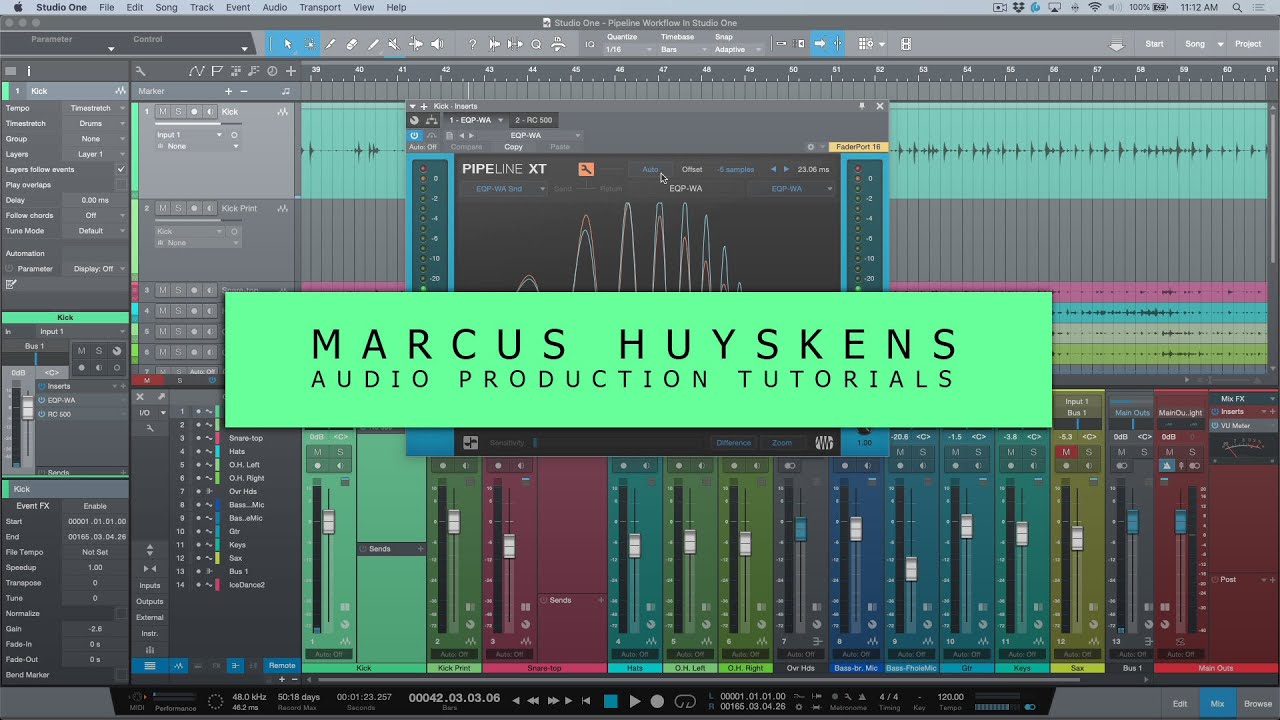Screen dimensions: 1280x720
Task: Click the Project page button
Action: pos(1248,44)
